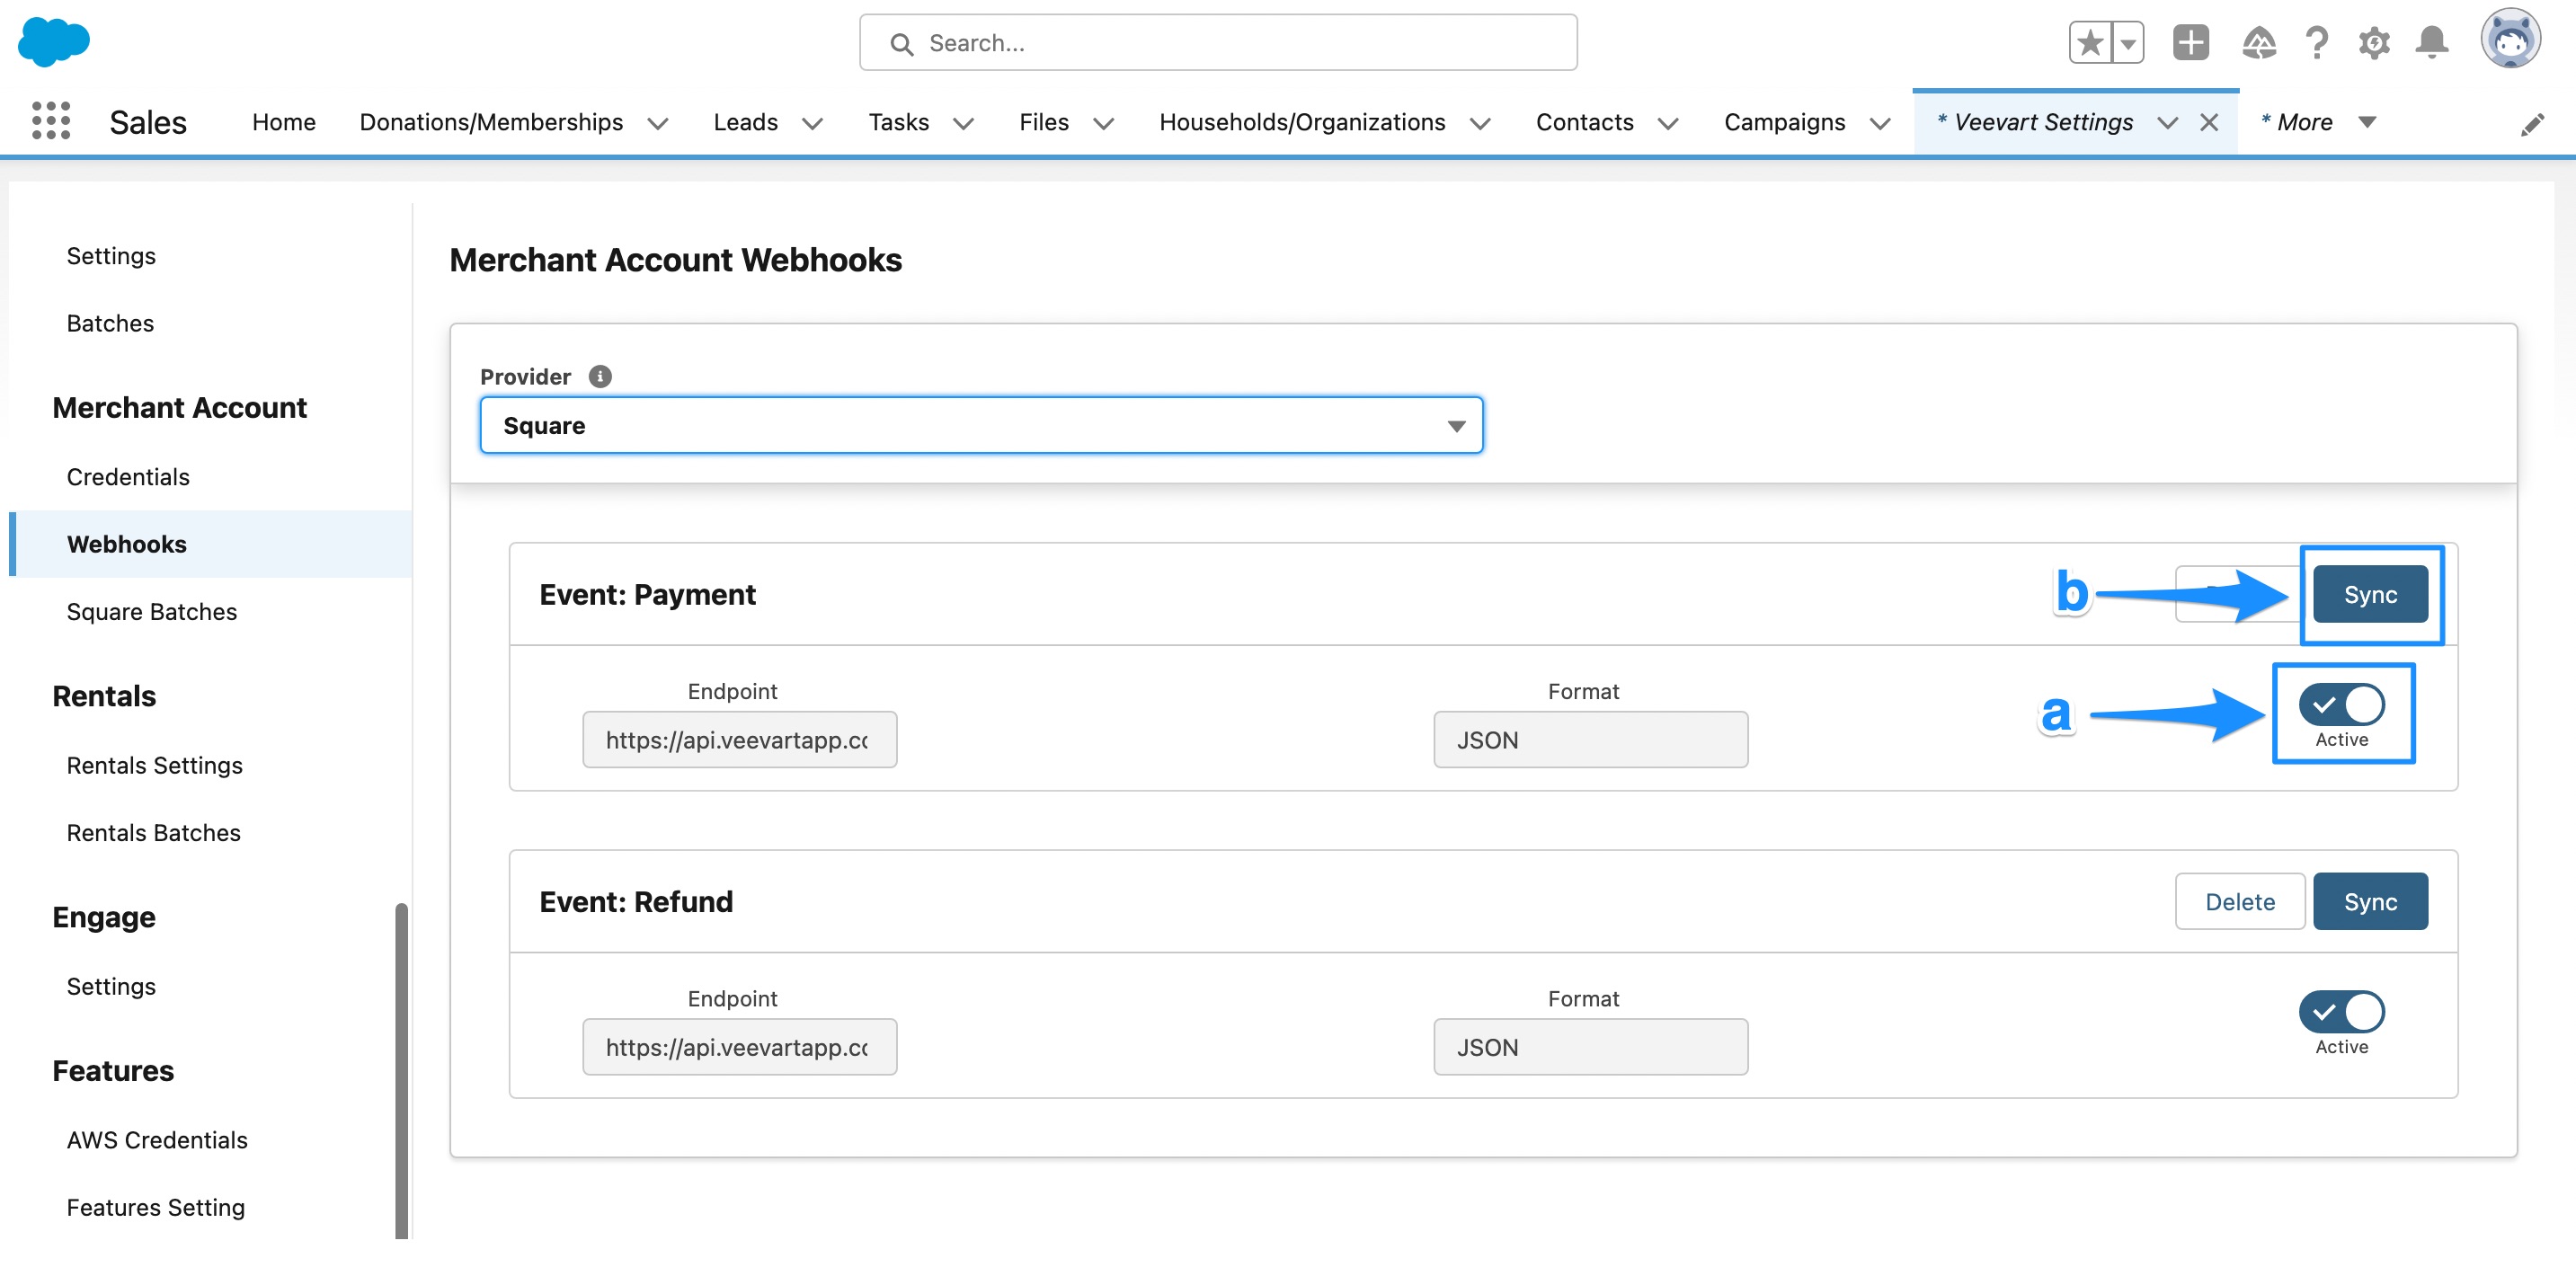Click the favorites star icon
2576x1276 pixels.
[2091, 42]
